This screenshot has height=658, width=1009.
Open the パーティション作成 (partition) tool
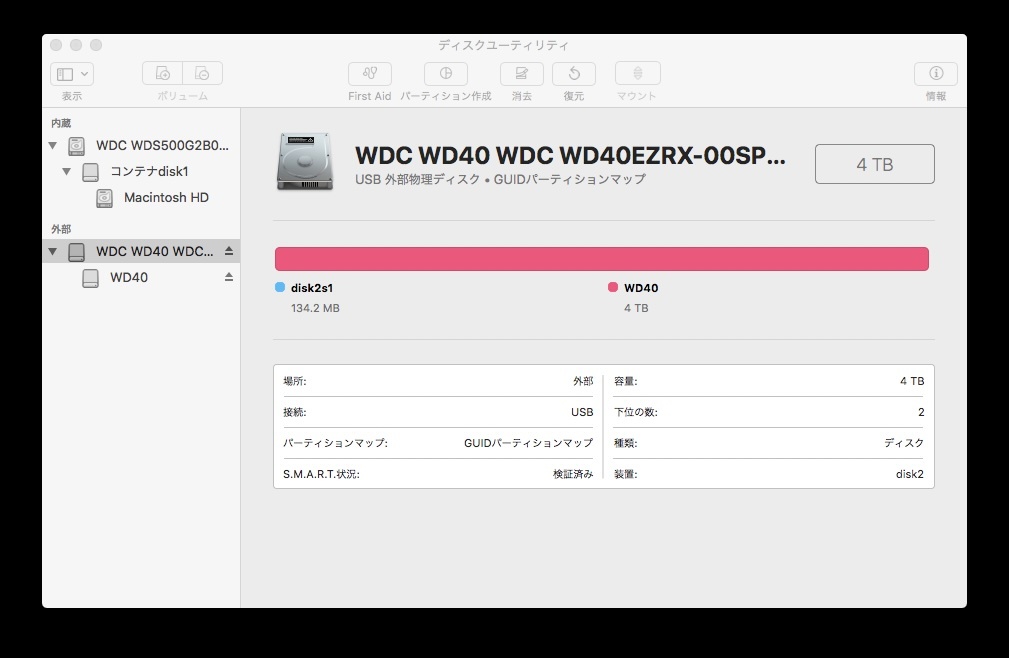[445, 73]
